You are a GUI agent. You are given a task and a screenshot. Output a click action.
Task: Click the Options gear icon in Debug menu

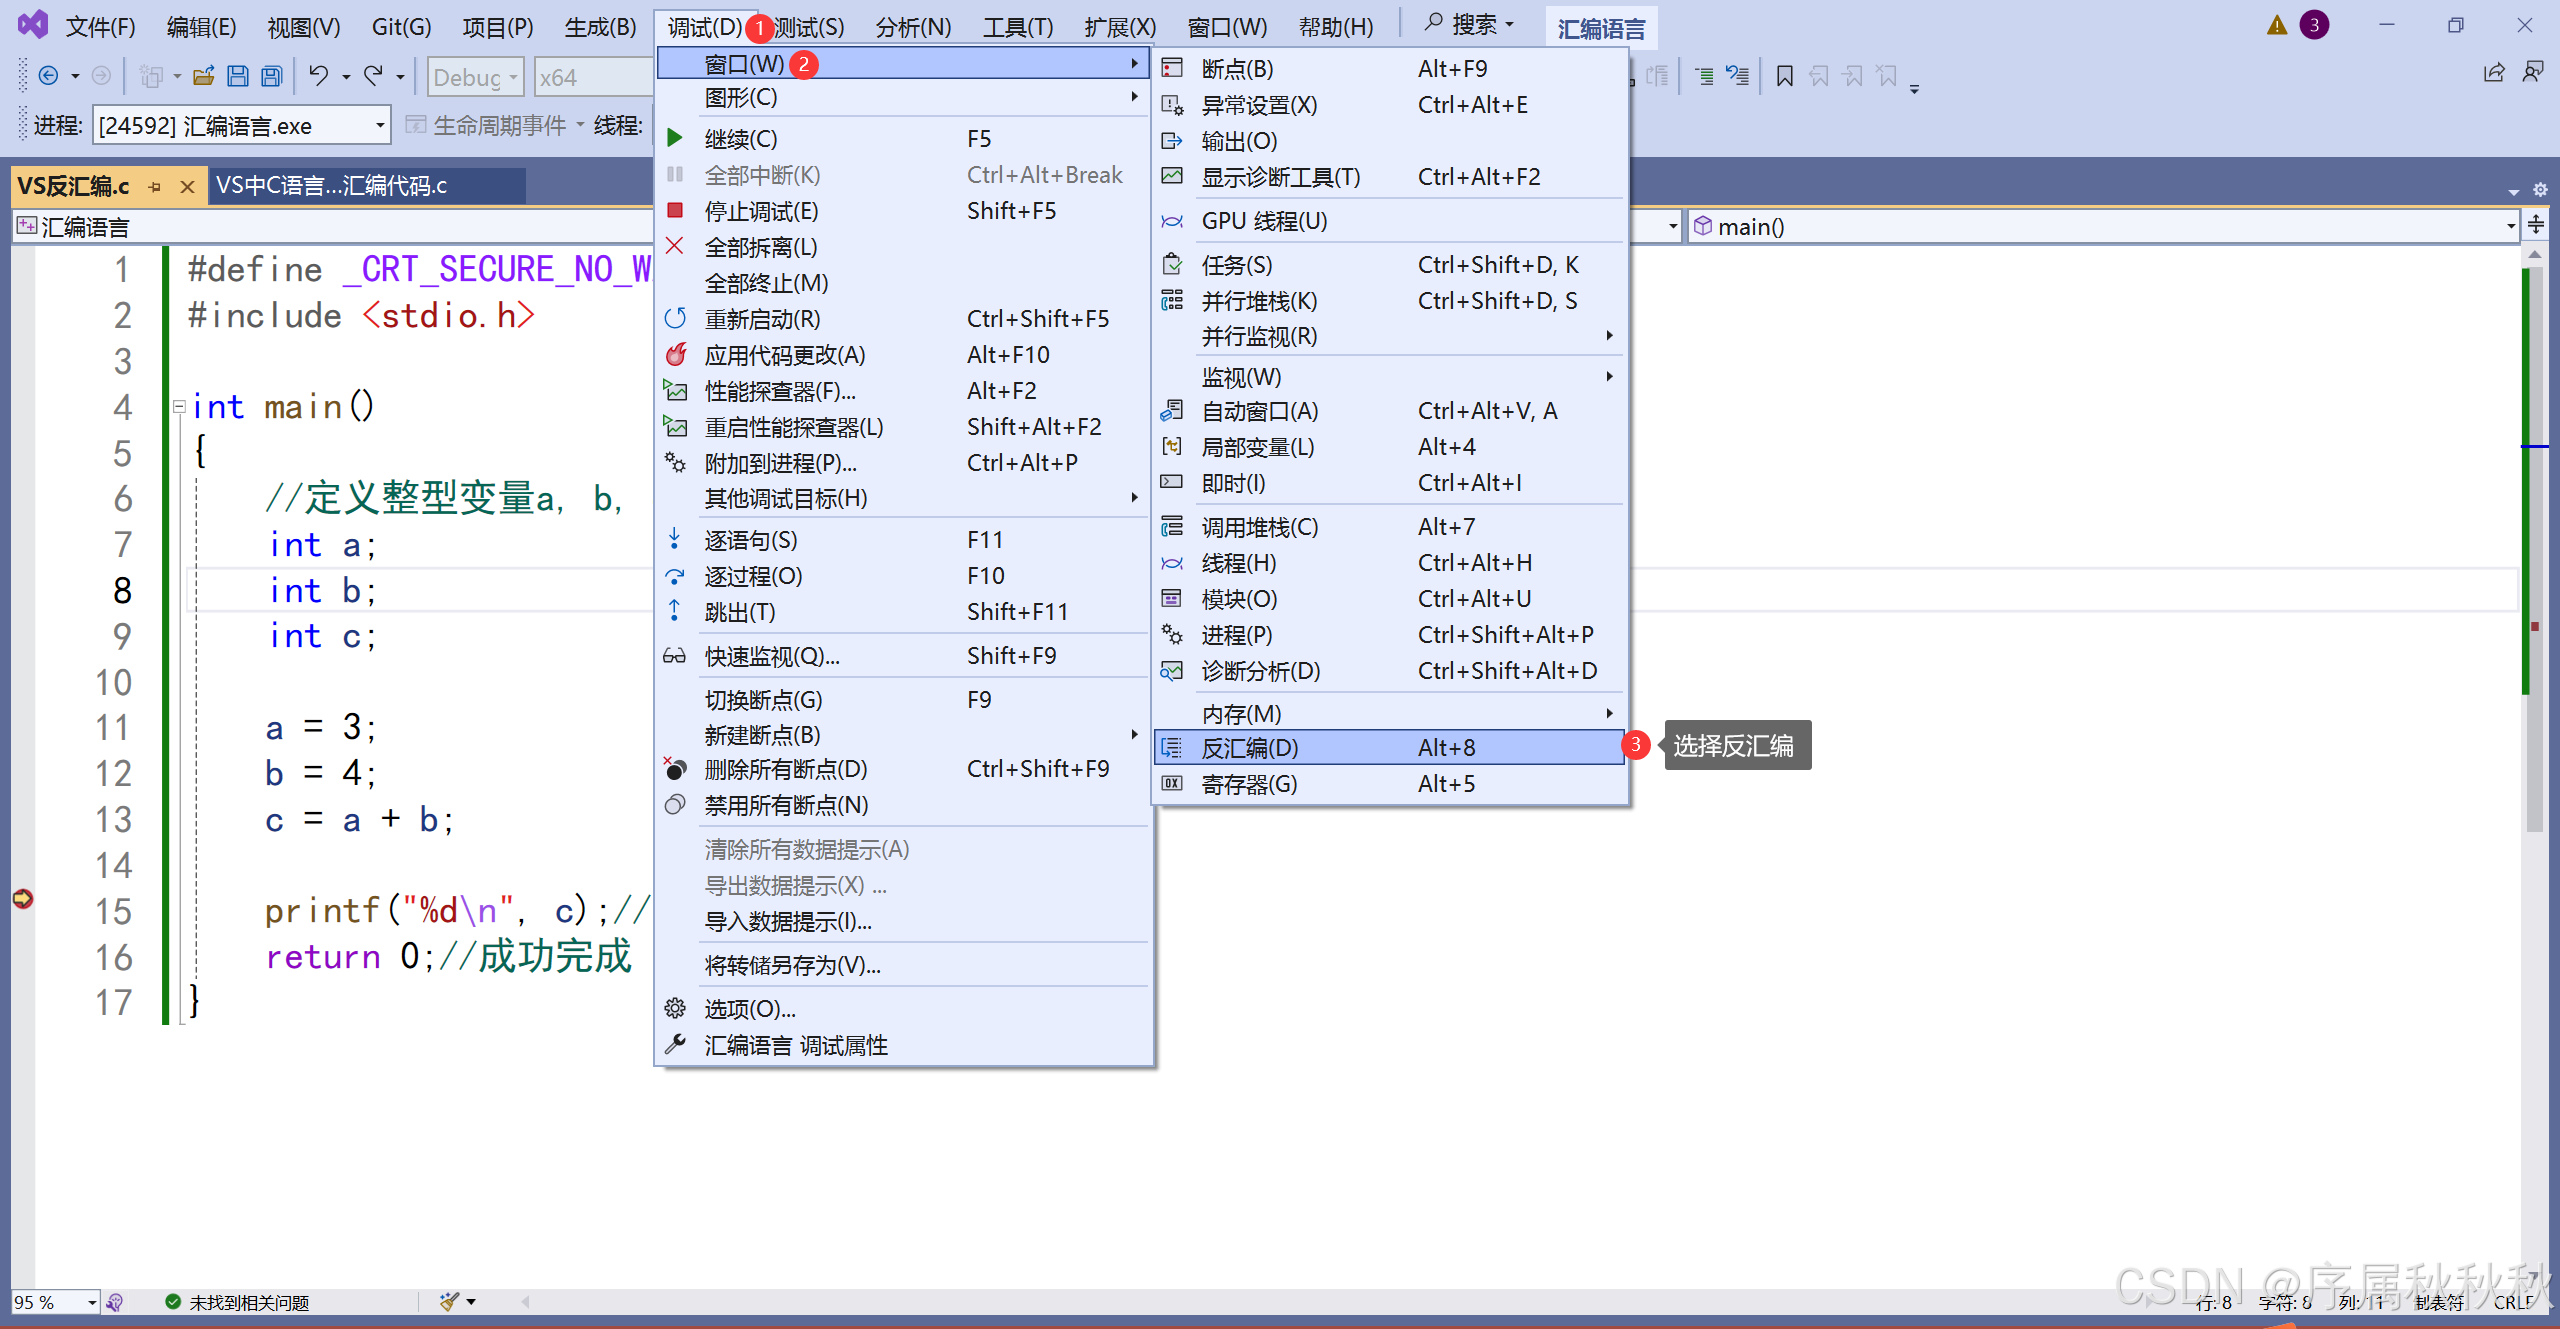[x=675, y=1008]
